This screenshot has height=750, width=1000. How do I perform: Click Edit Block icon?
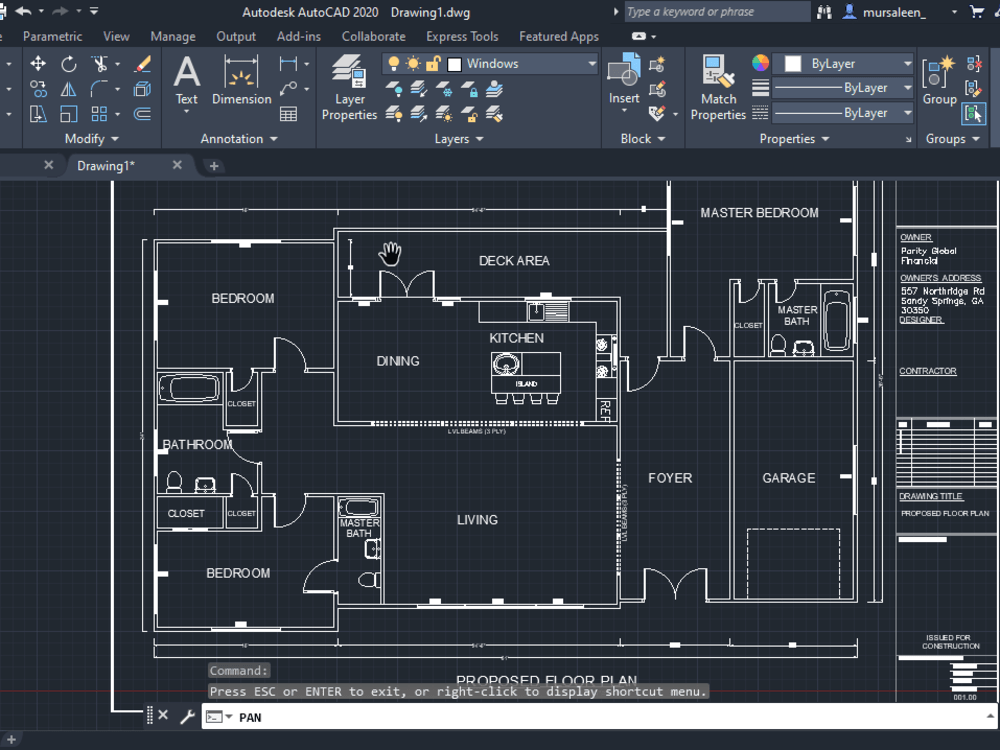(657, 89)
